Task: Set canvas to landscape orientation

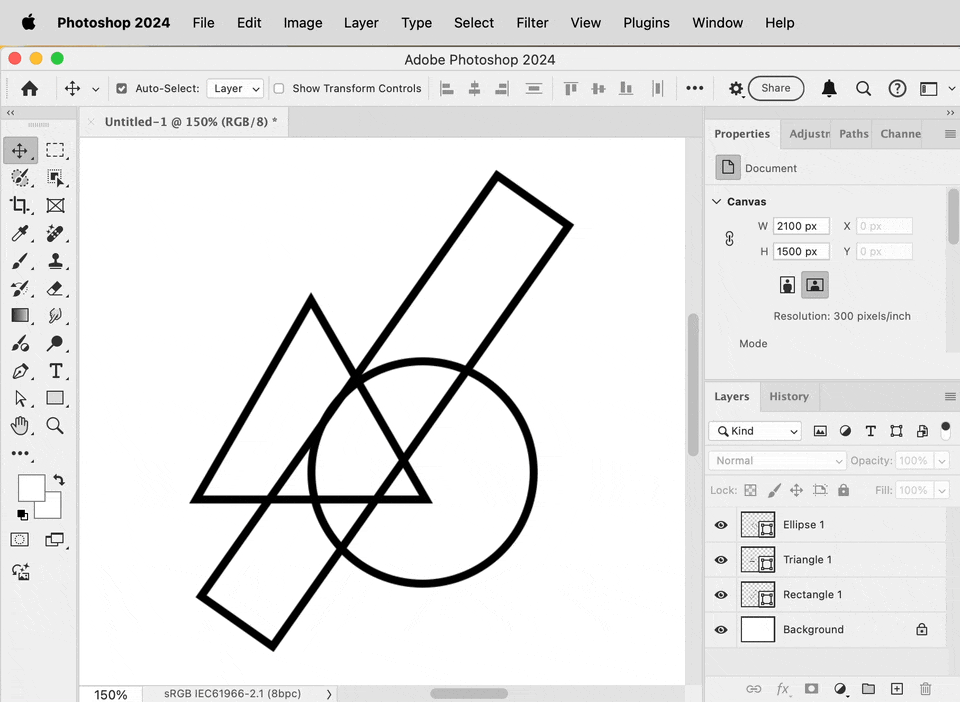Action: [815, 285]
